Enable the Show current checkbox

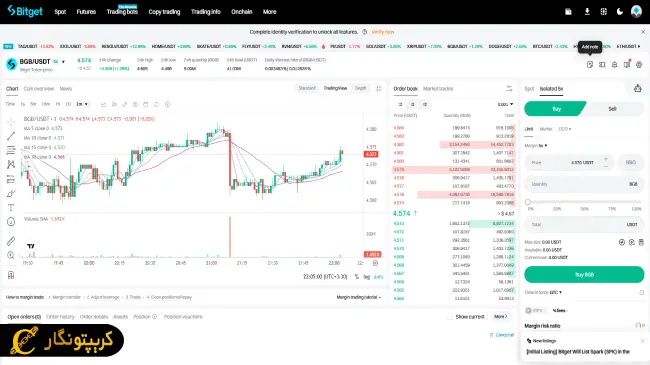(x=450, y=317)
